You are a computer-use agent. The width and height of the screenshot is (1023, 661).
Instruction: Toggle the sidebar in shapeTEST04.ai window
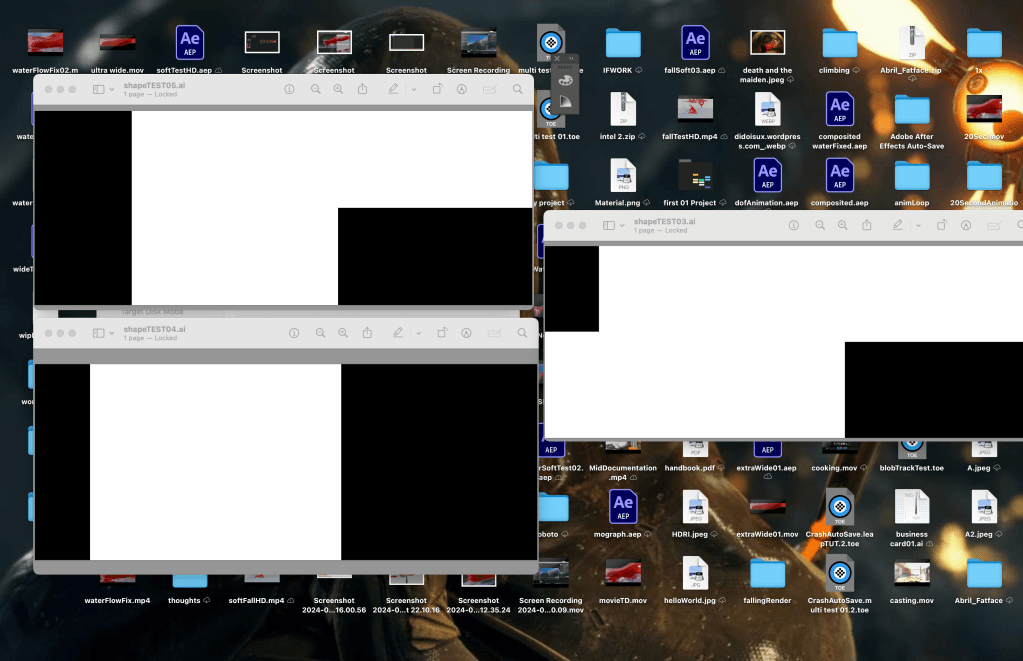point(99,332)
